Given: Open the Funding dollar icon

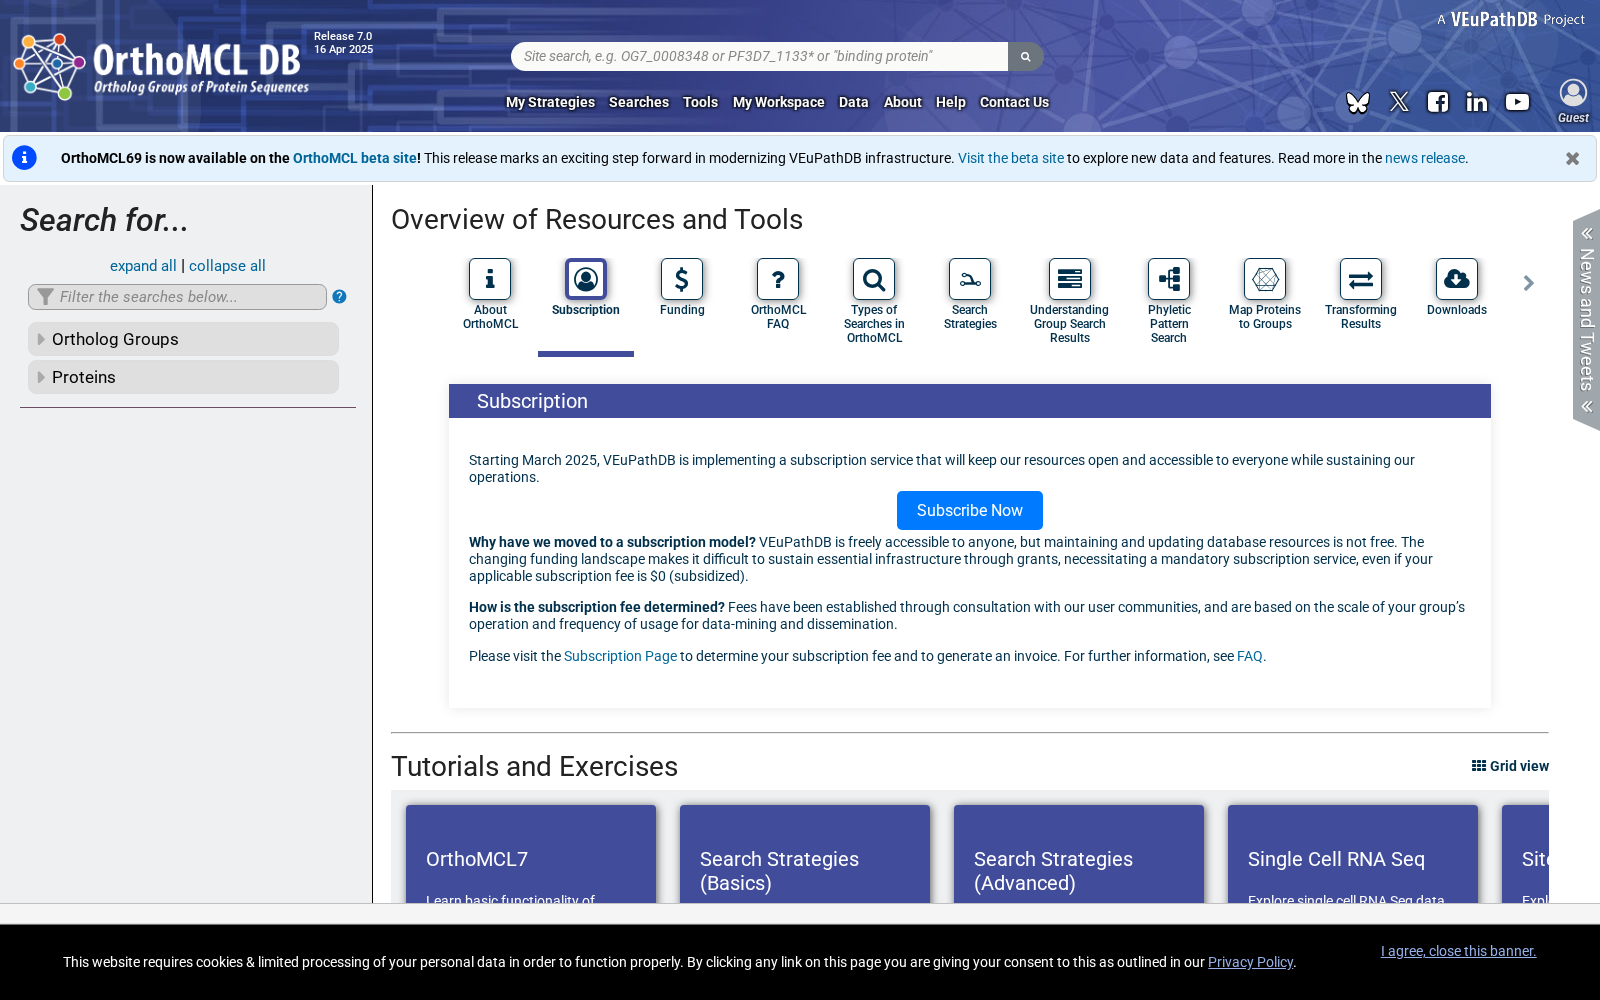Looking at the screenshot, I should [682, 279].
